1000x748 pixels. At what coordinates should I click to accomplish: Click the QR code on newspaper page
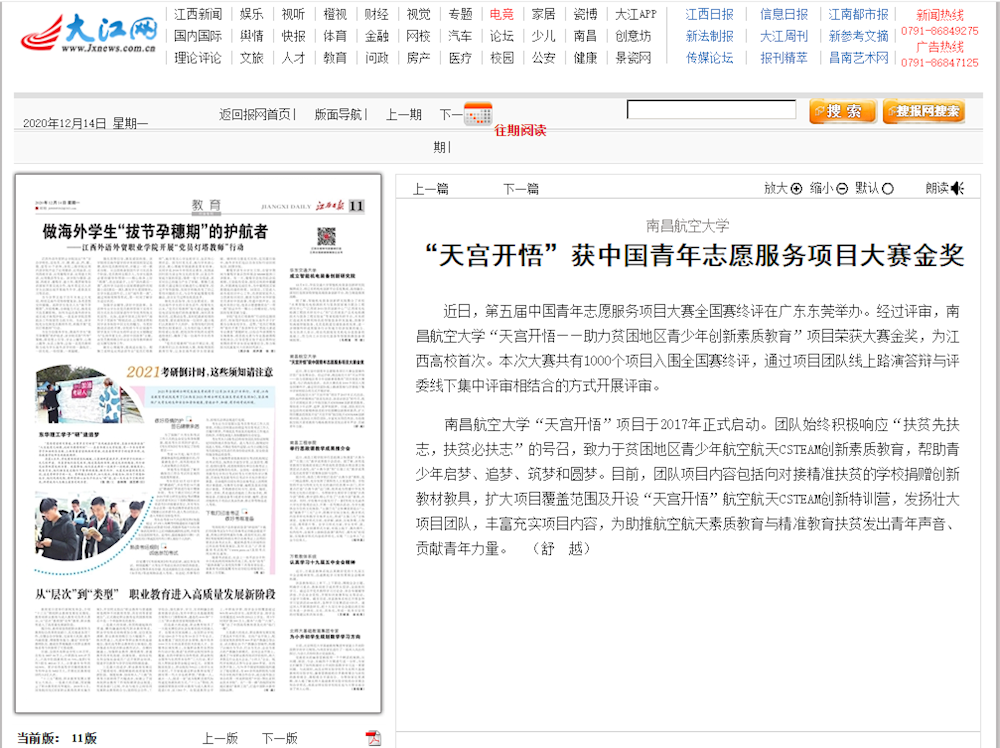tap(327, 236)
